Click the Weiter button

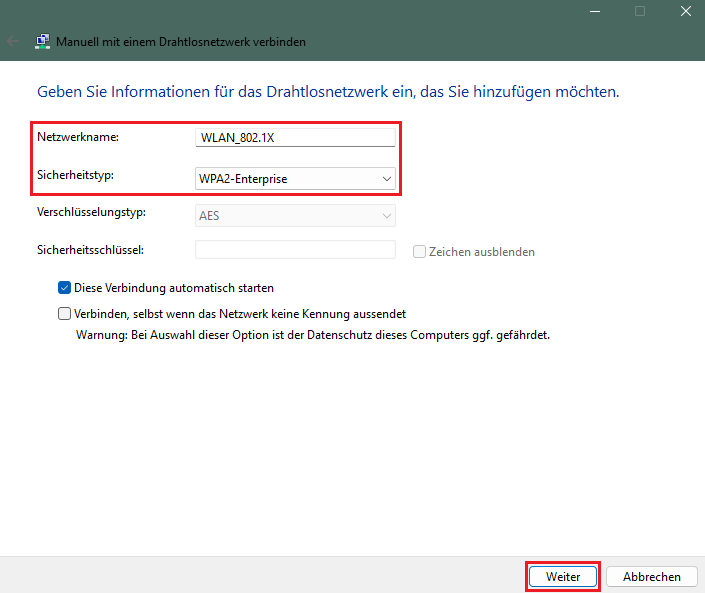563,576
